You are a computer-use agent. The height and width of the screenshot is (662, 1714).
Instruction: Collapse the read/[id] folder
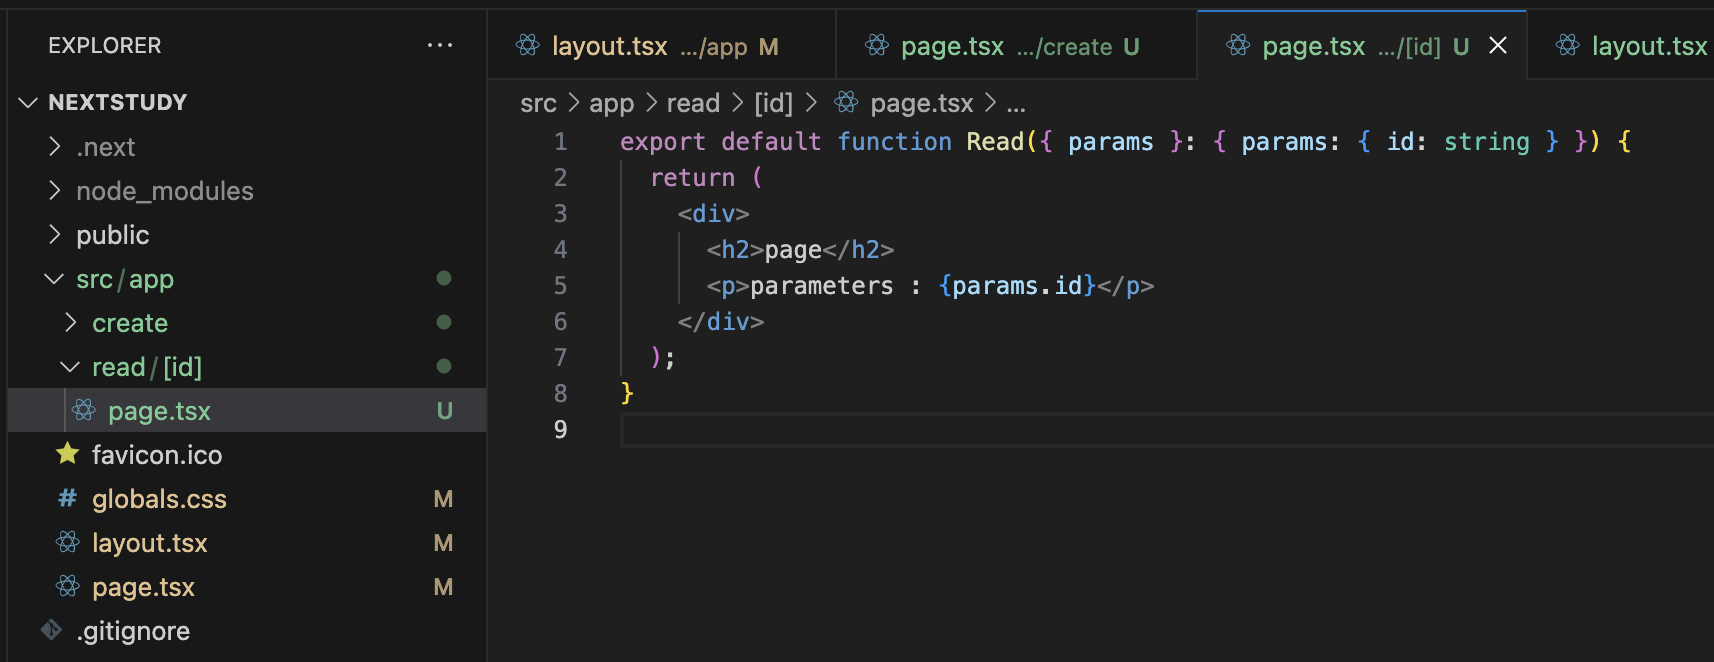coord(70,367)
